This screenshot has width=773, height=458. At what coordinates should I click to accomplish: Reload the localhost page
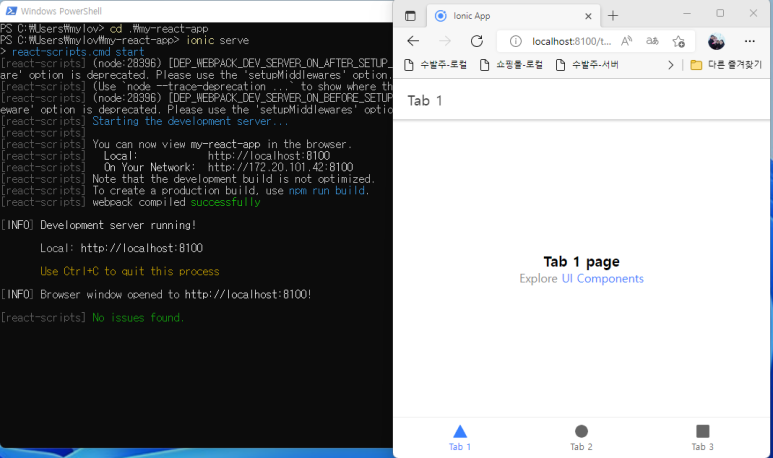pyautogui.click(x=477, y=41)
